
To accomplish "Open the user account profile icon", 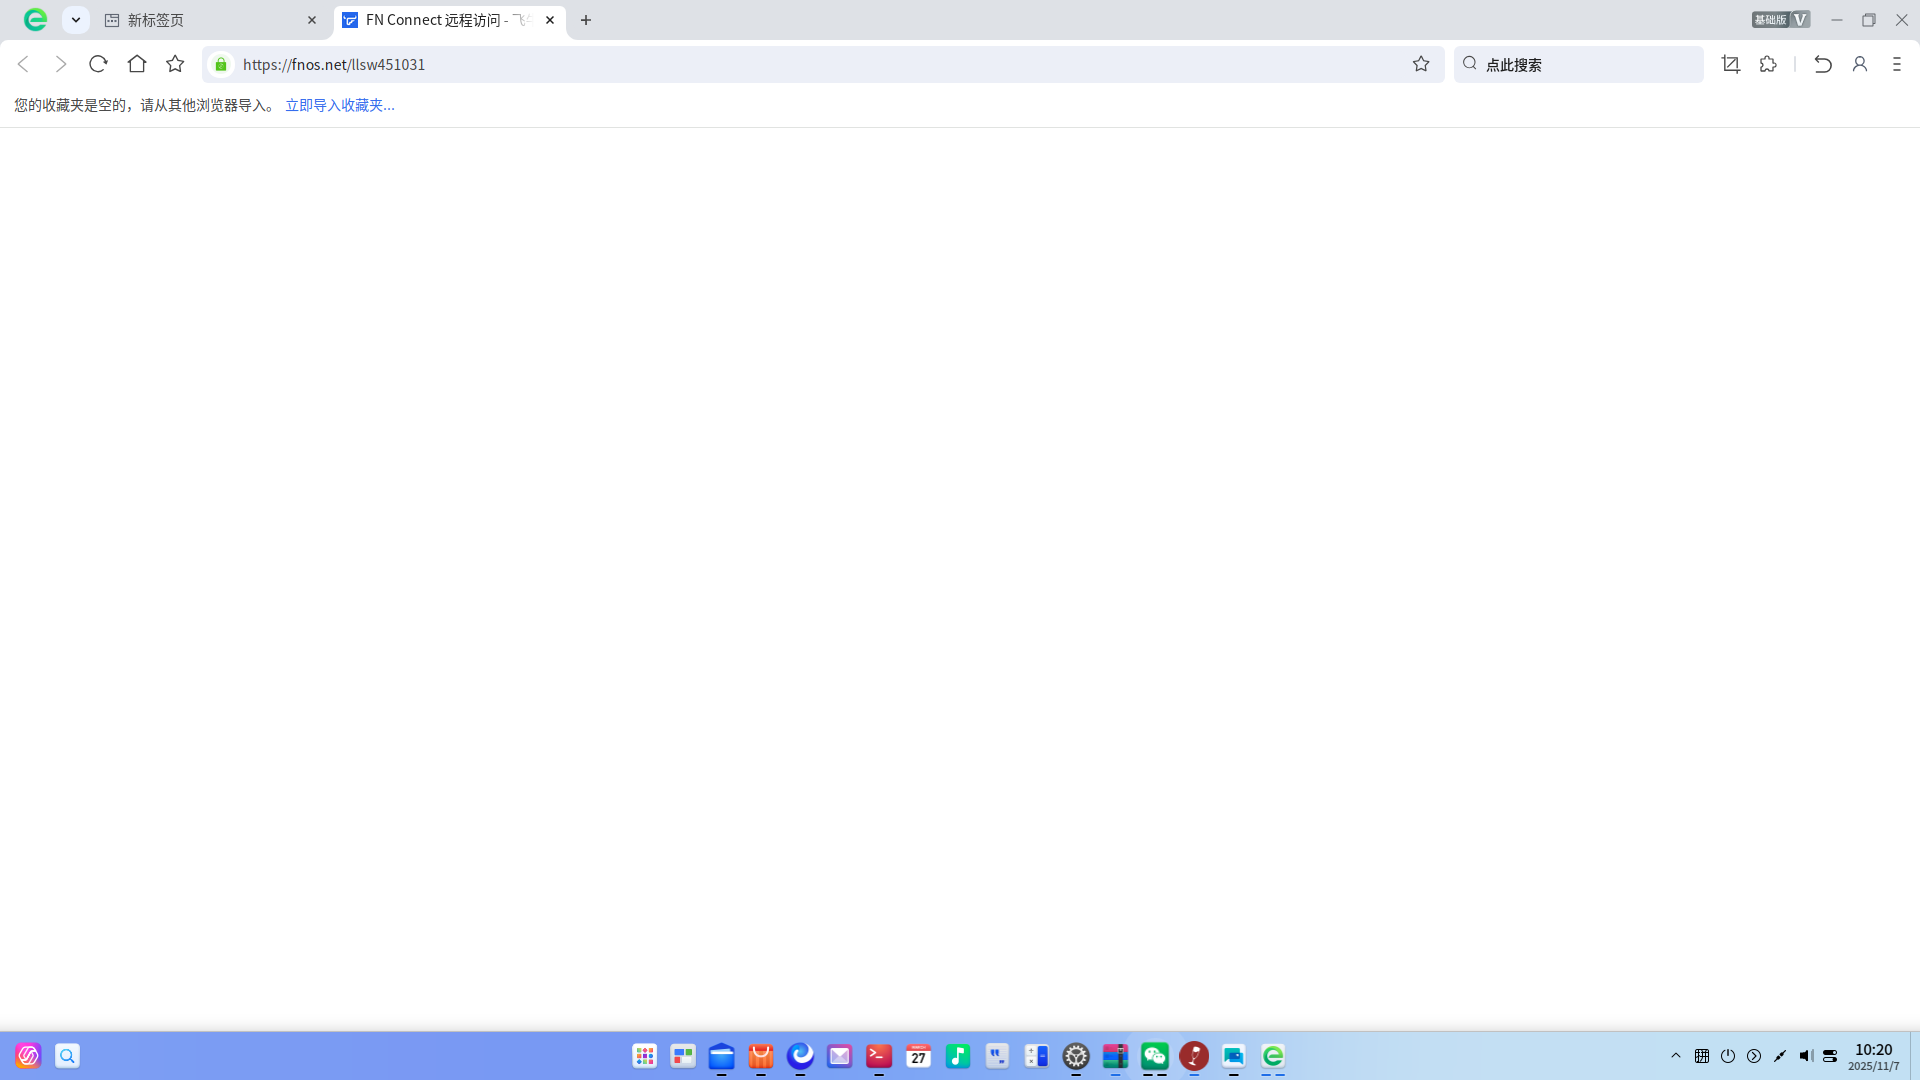I will point(1860,64).
